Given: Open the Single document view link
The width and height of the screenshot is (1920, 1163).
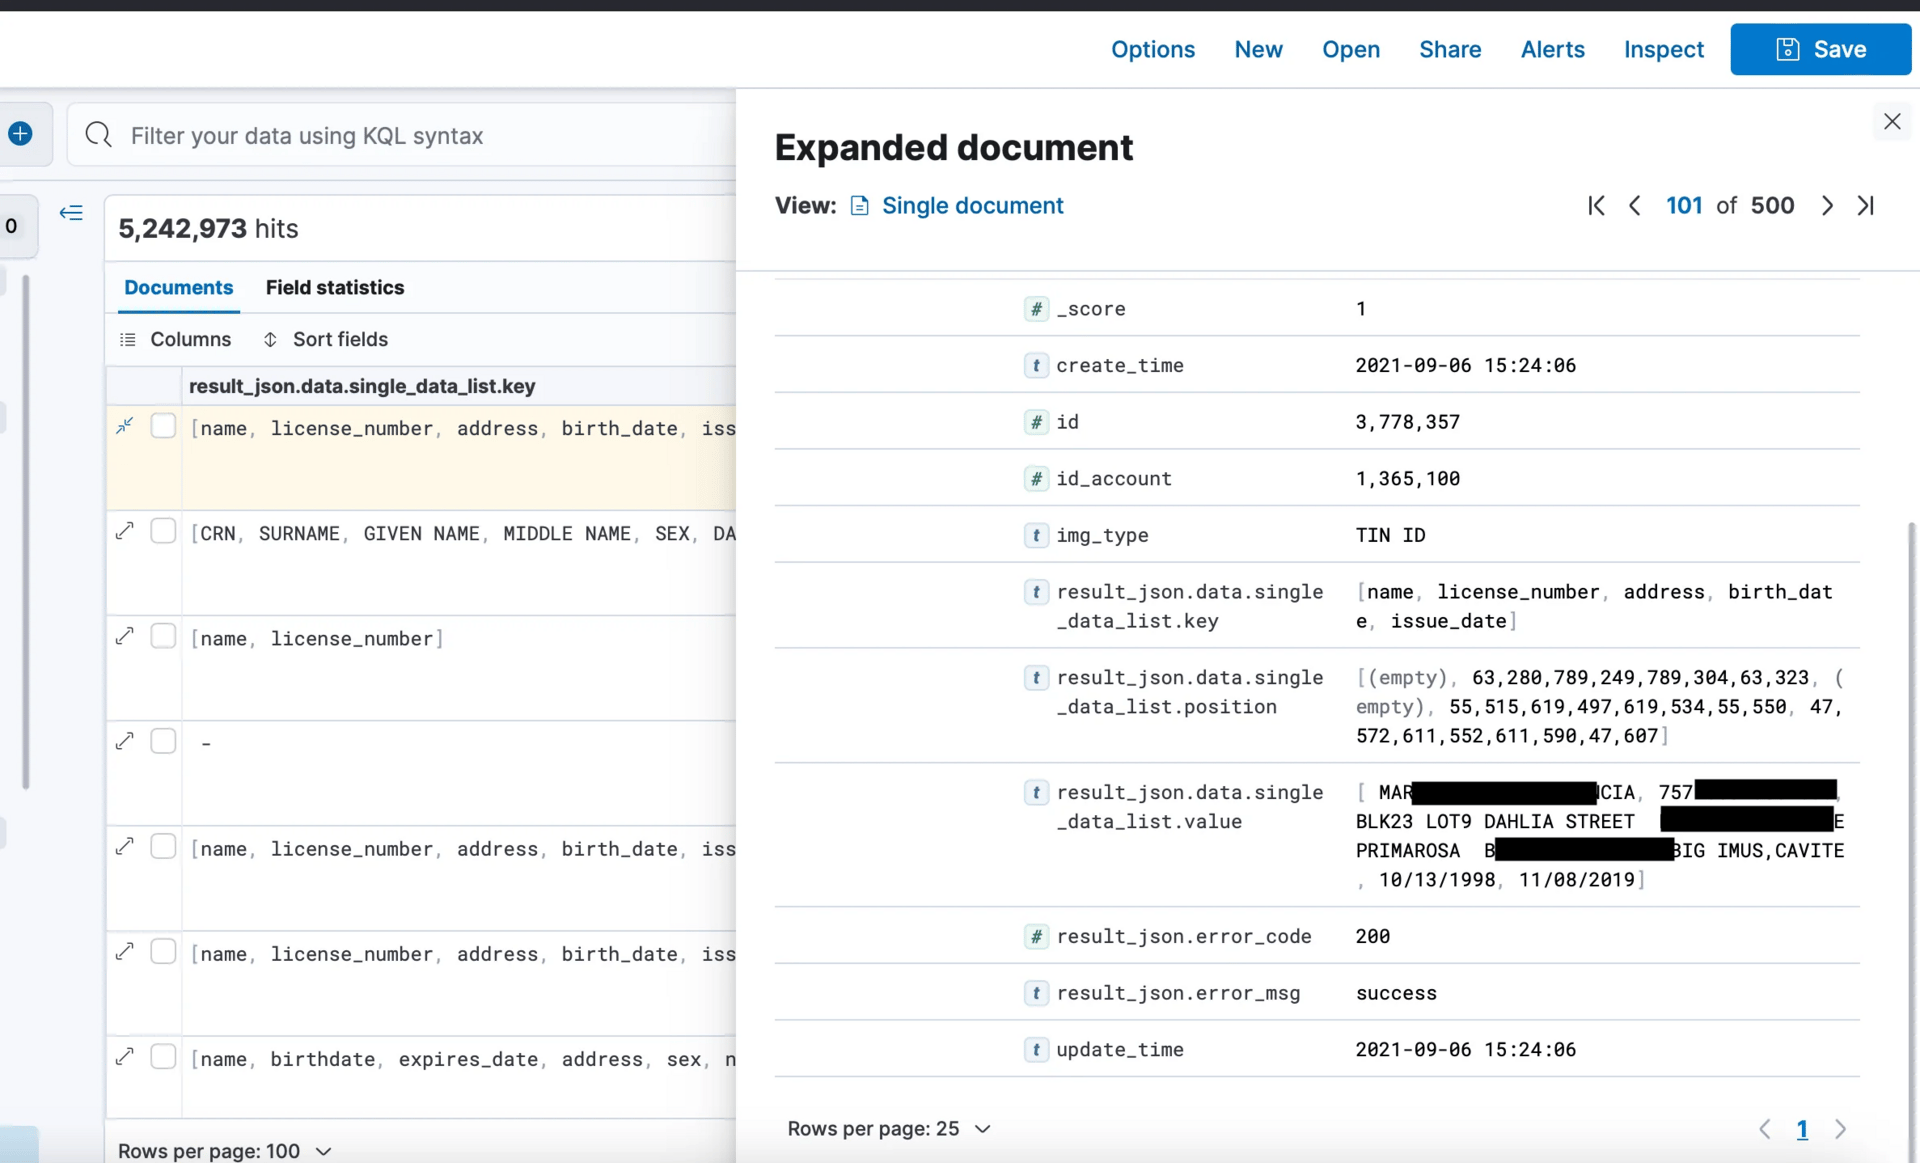Looking at the screenshot, I should 971,206.
